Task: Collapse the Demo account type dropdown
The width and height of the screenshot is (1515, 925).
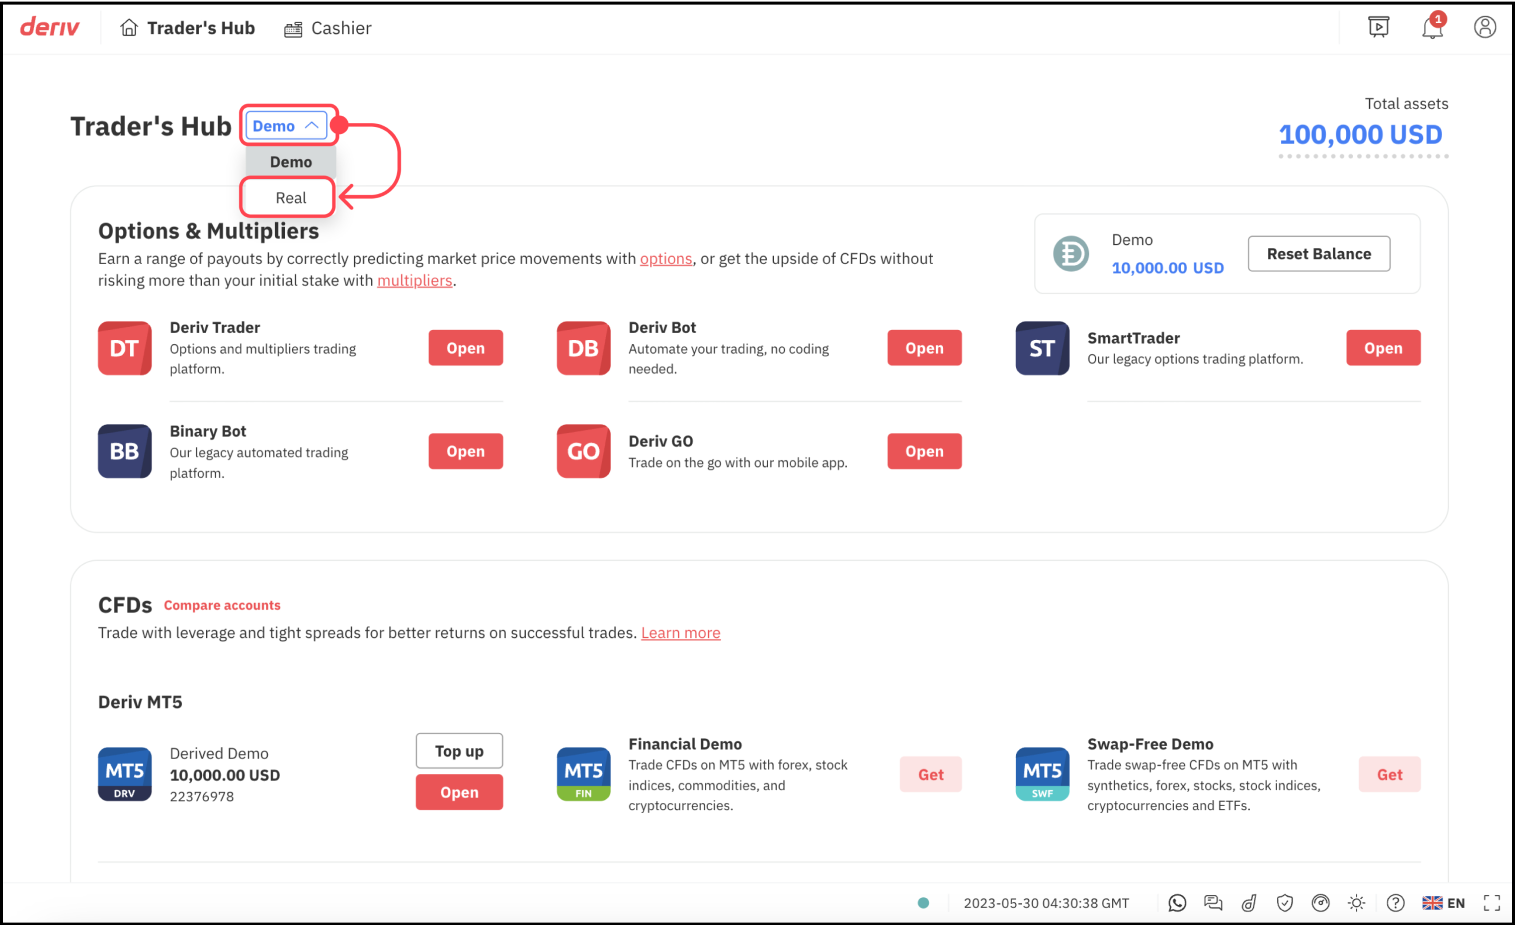Action: coord(286,126)
